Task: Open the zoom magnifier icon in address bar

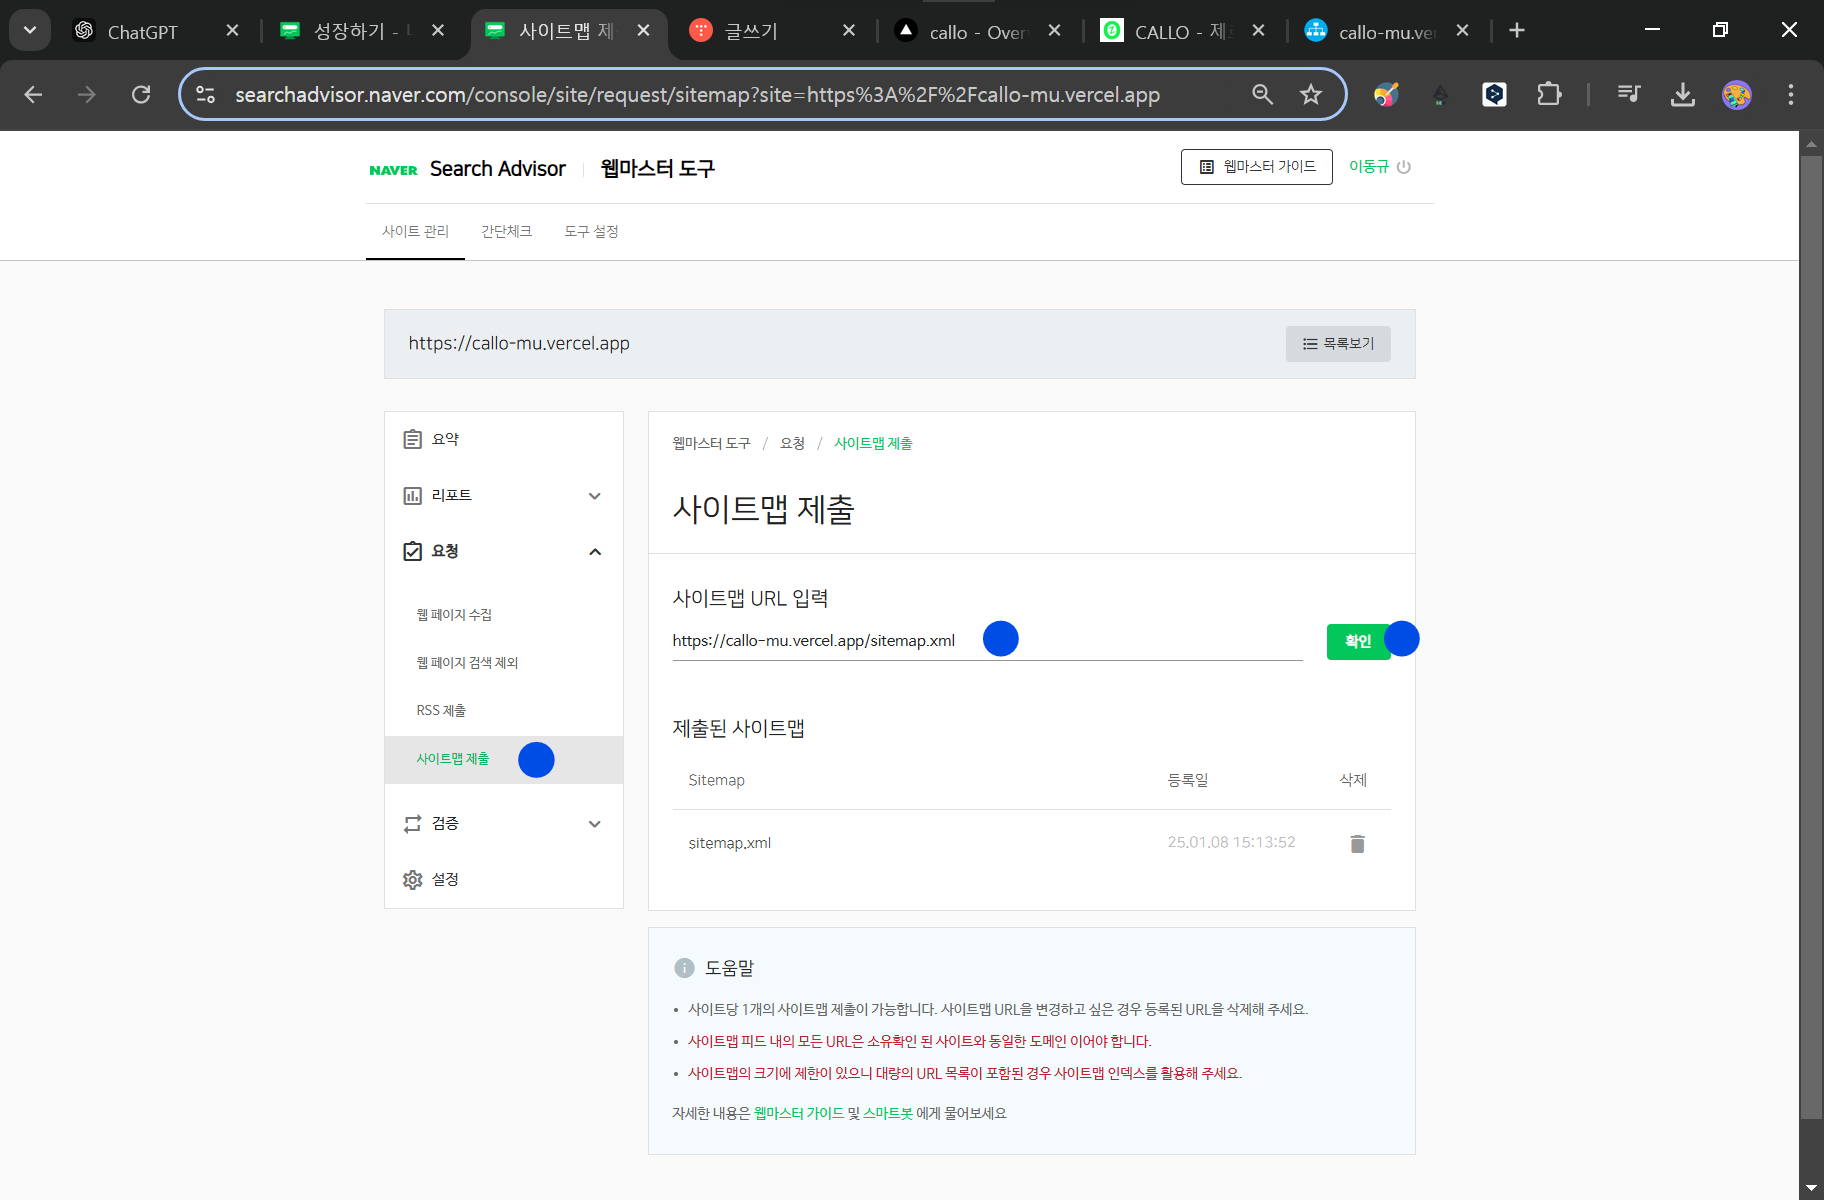Action: point(1263,94)
